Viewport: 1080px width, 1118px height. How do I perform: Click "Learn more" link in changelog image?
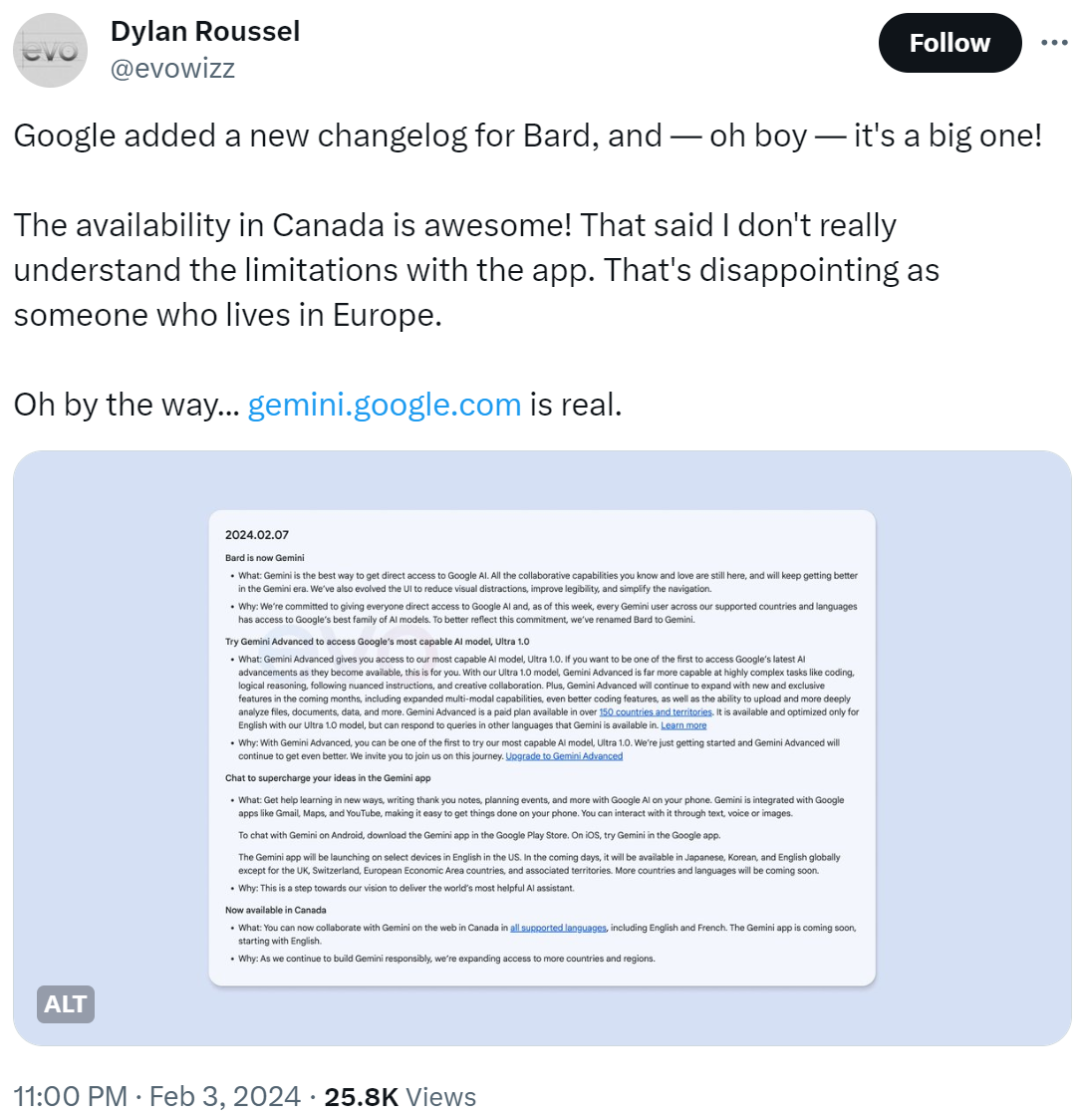[x=683, y=725]
